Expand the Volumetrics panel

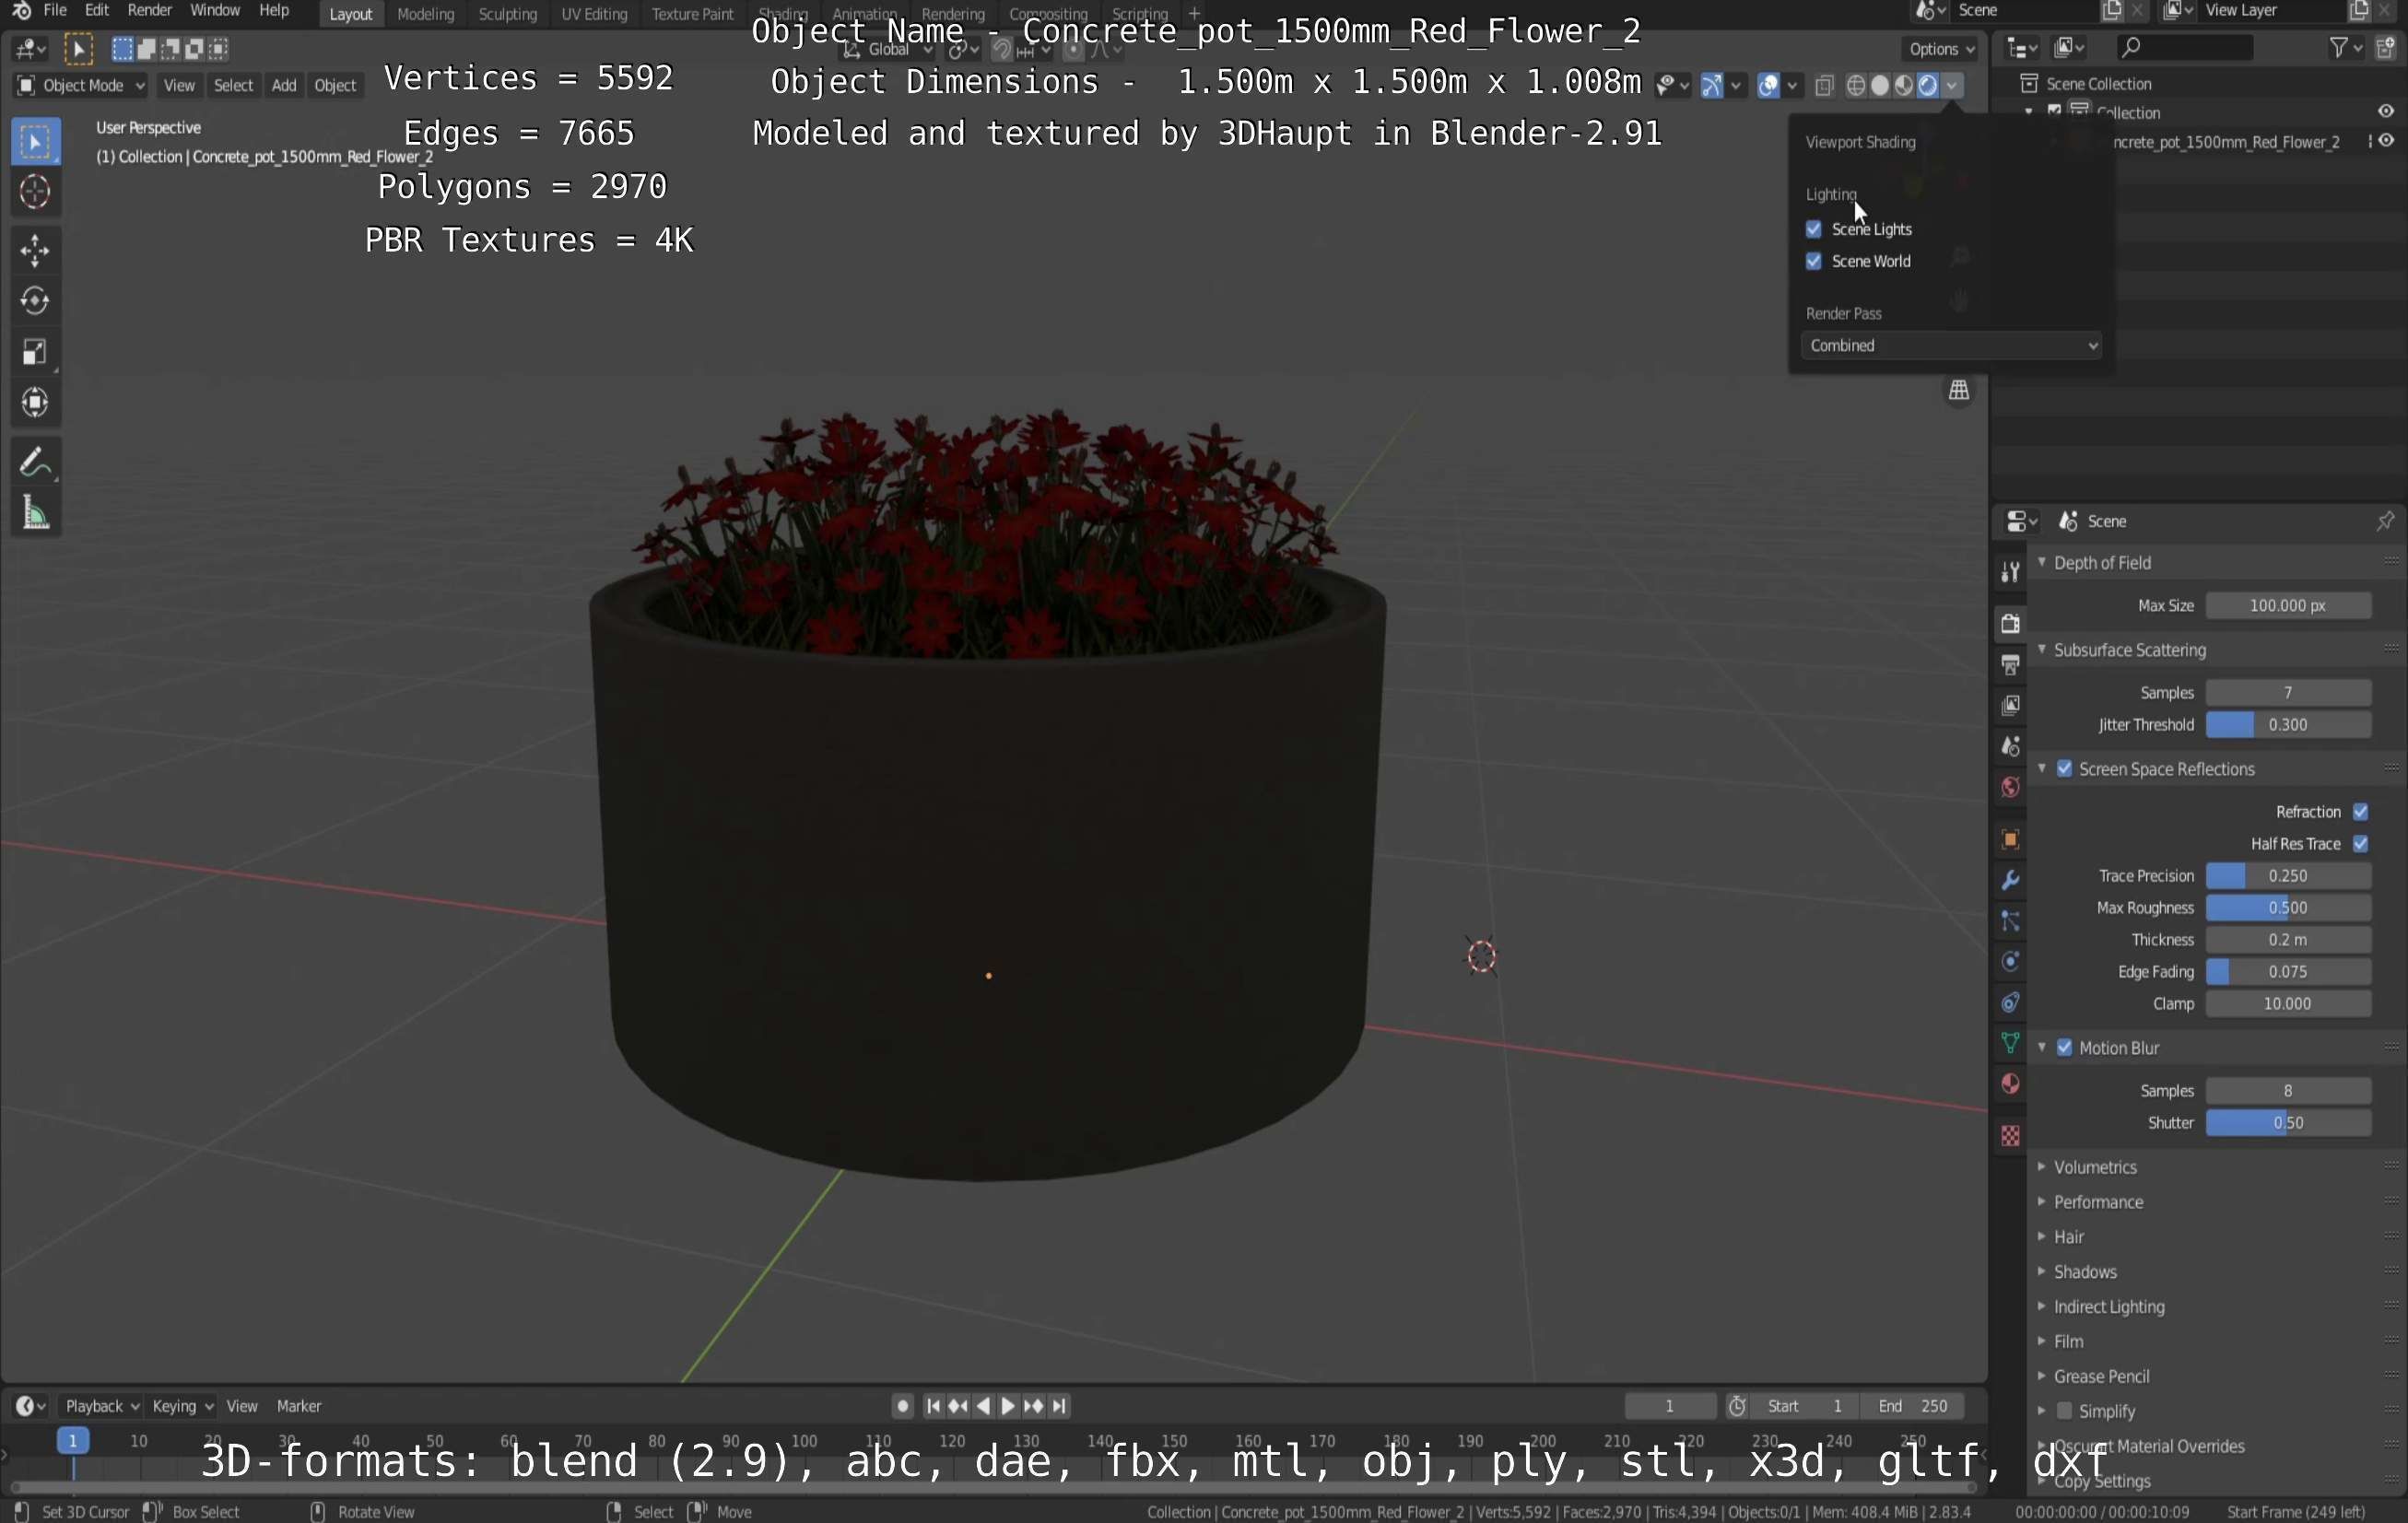point(2095,1167)
